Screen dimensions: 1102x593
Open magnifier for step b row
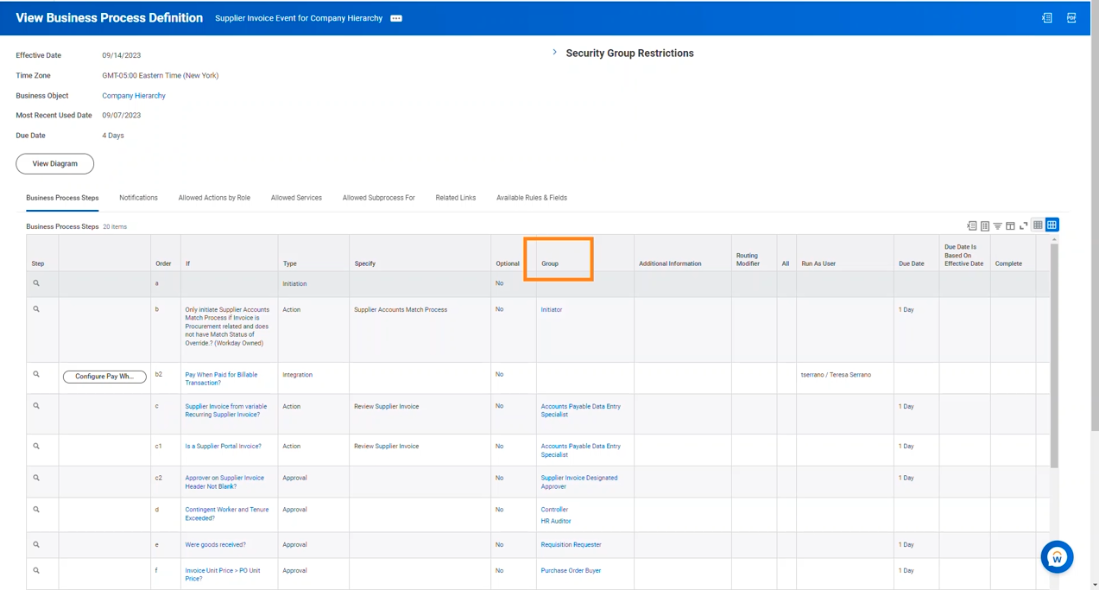click(36, 310)
